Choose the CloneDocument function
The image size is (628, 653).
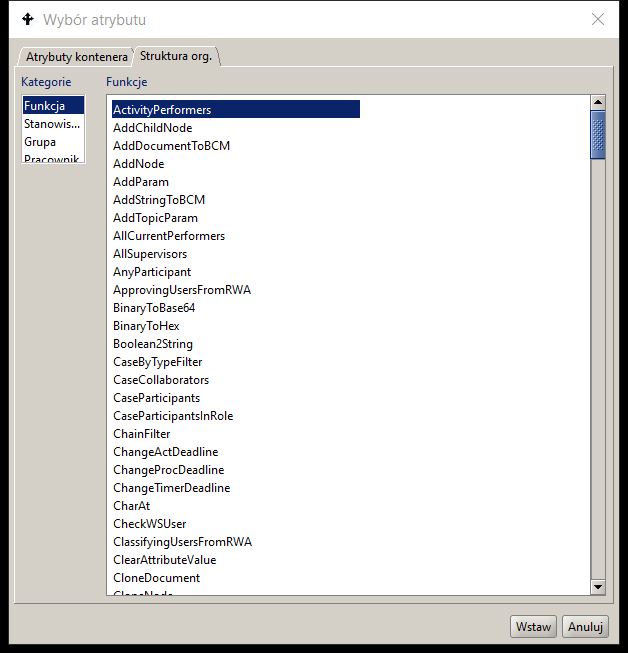pos(156,578)
